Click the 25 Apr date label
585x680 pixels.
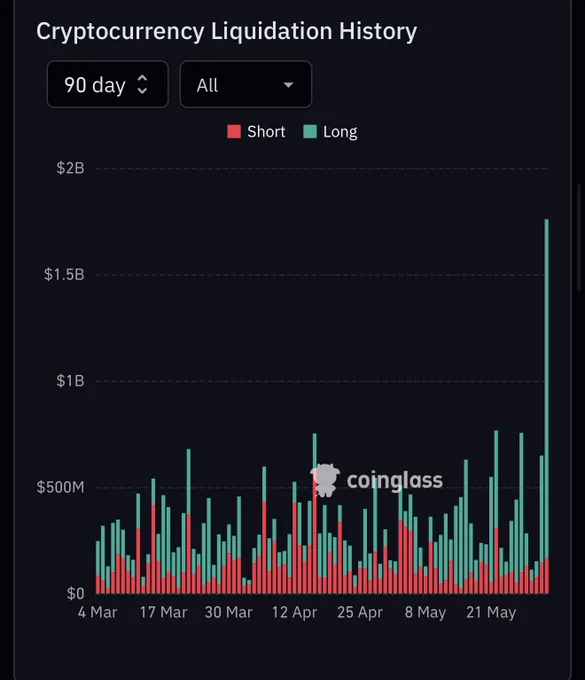[x=360, y=612]
